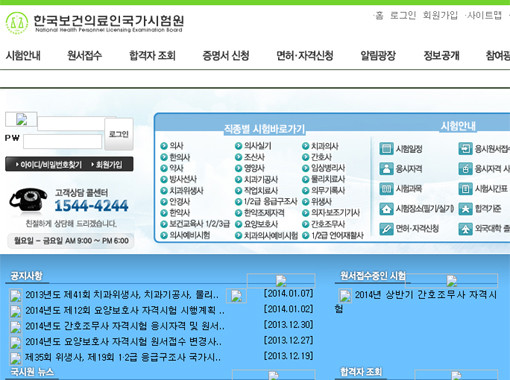Click the 응시자격 사전심사 icon under 응시원서접수
The width and height of the screenshot is (510, 380).
[465, 169]
